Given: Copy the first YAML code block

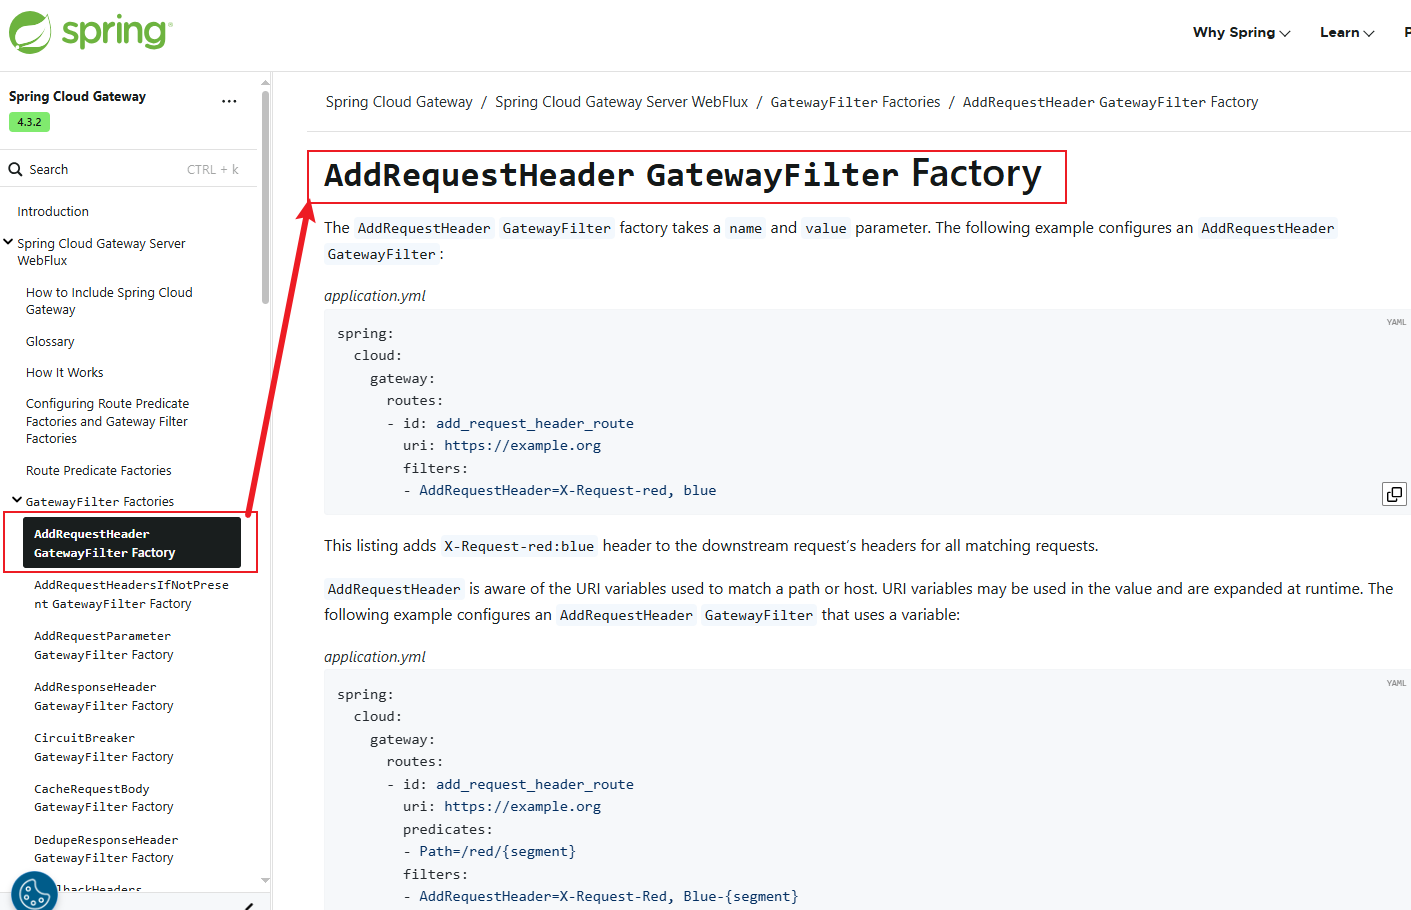Looking at the screenshot, I should tap(1394, 494).
